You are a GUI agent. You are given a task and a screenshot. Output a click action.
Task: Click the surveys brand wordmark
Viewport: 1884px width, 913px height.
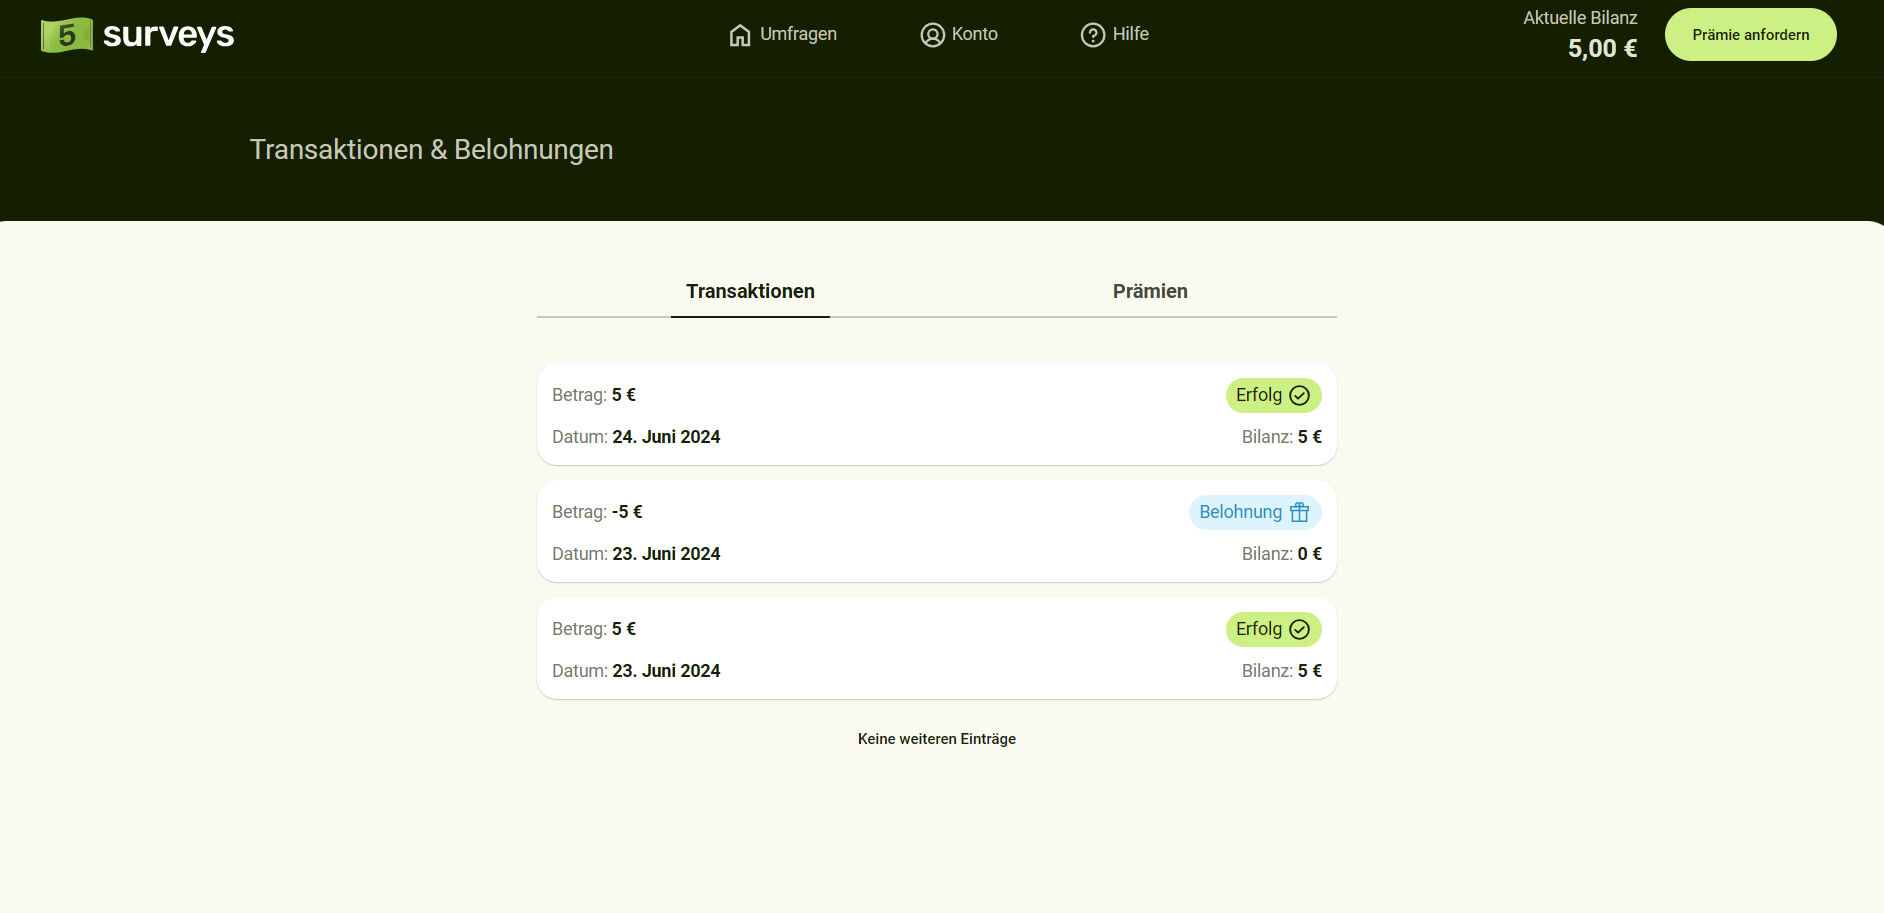point(168,35)
